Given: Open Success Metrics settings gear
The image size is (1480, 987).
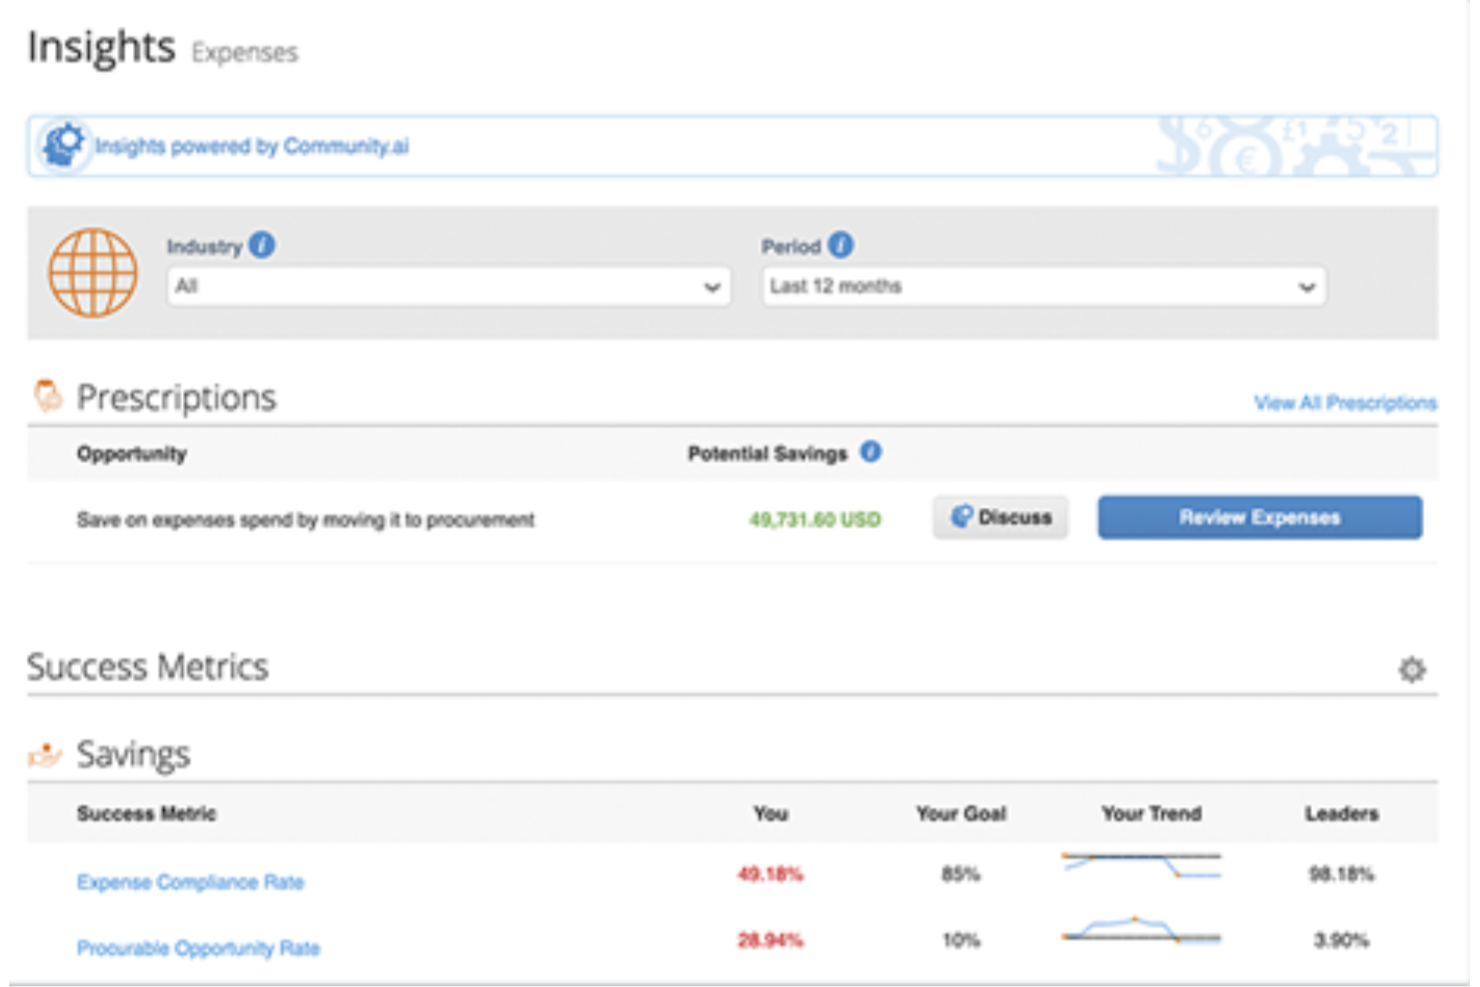Looking at the screenshot, I should 1413,669.
